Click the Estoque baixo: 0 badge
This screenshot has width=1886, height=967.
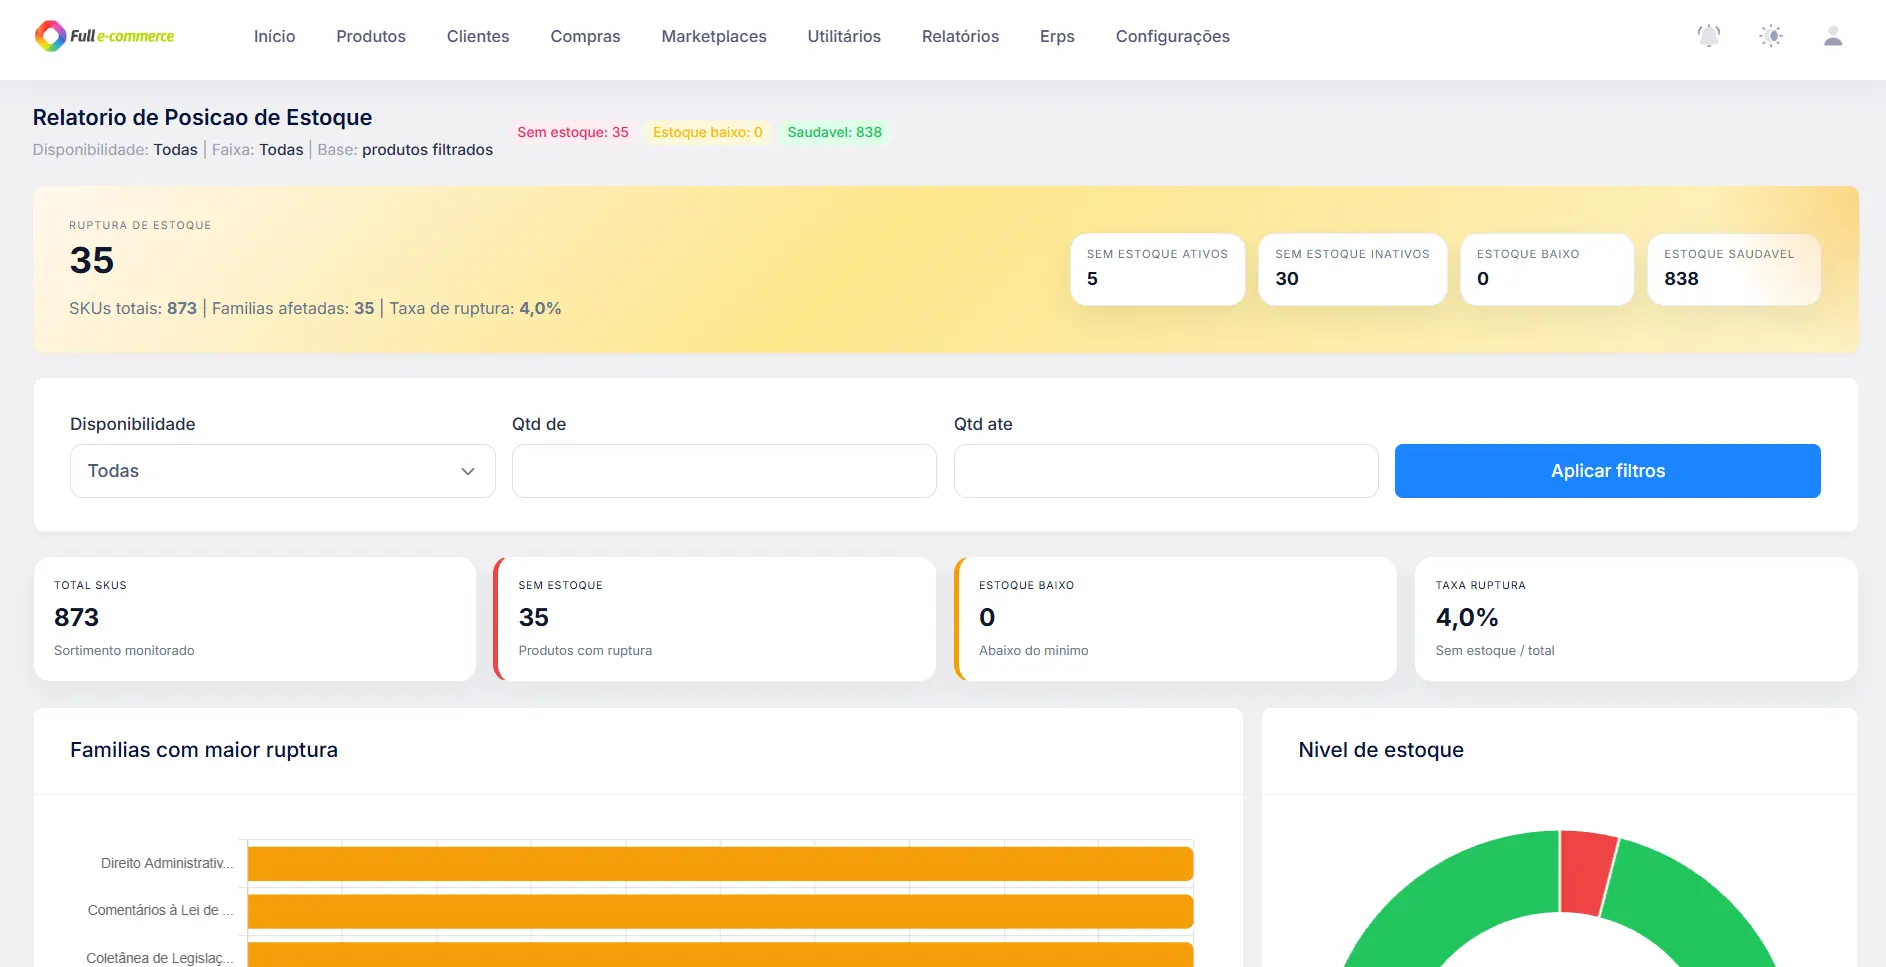[x=707, y=132]
